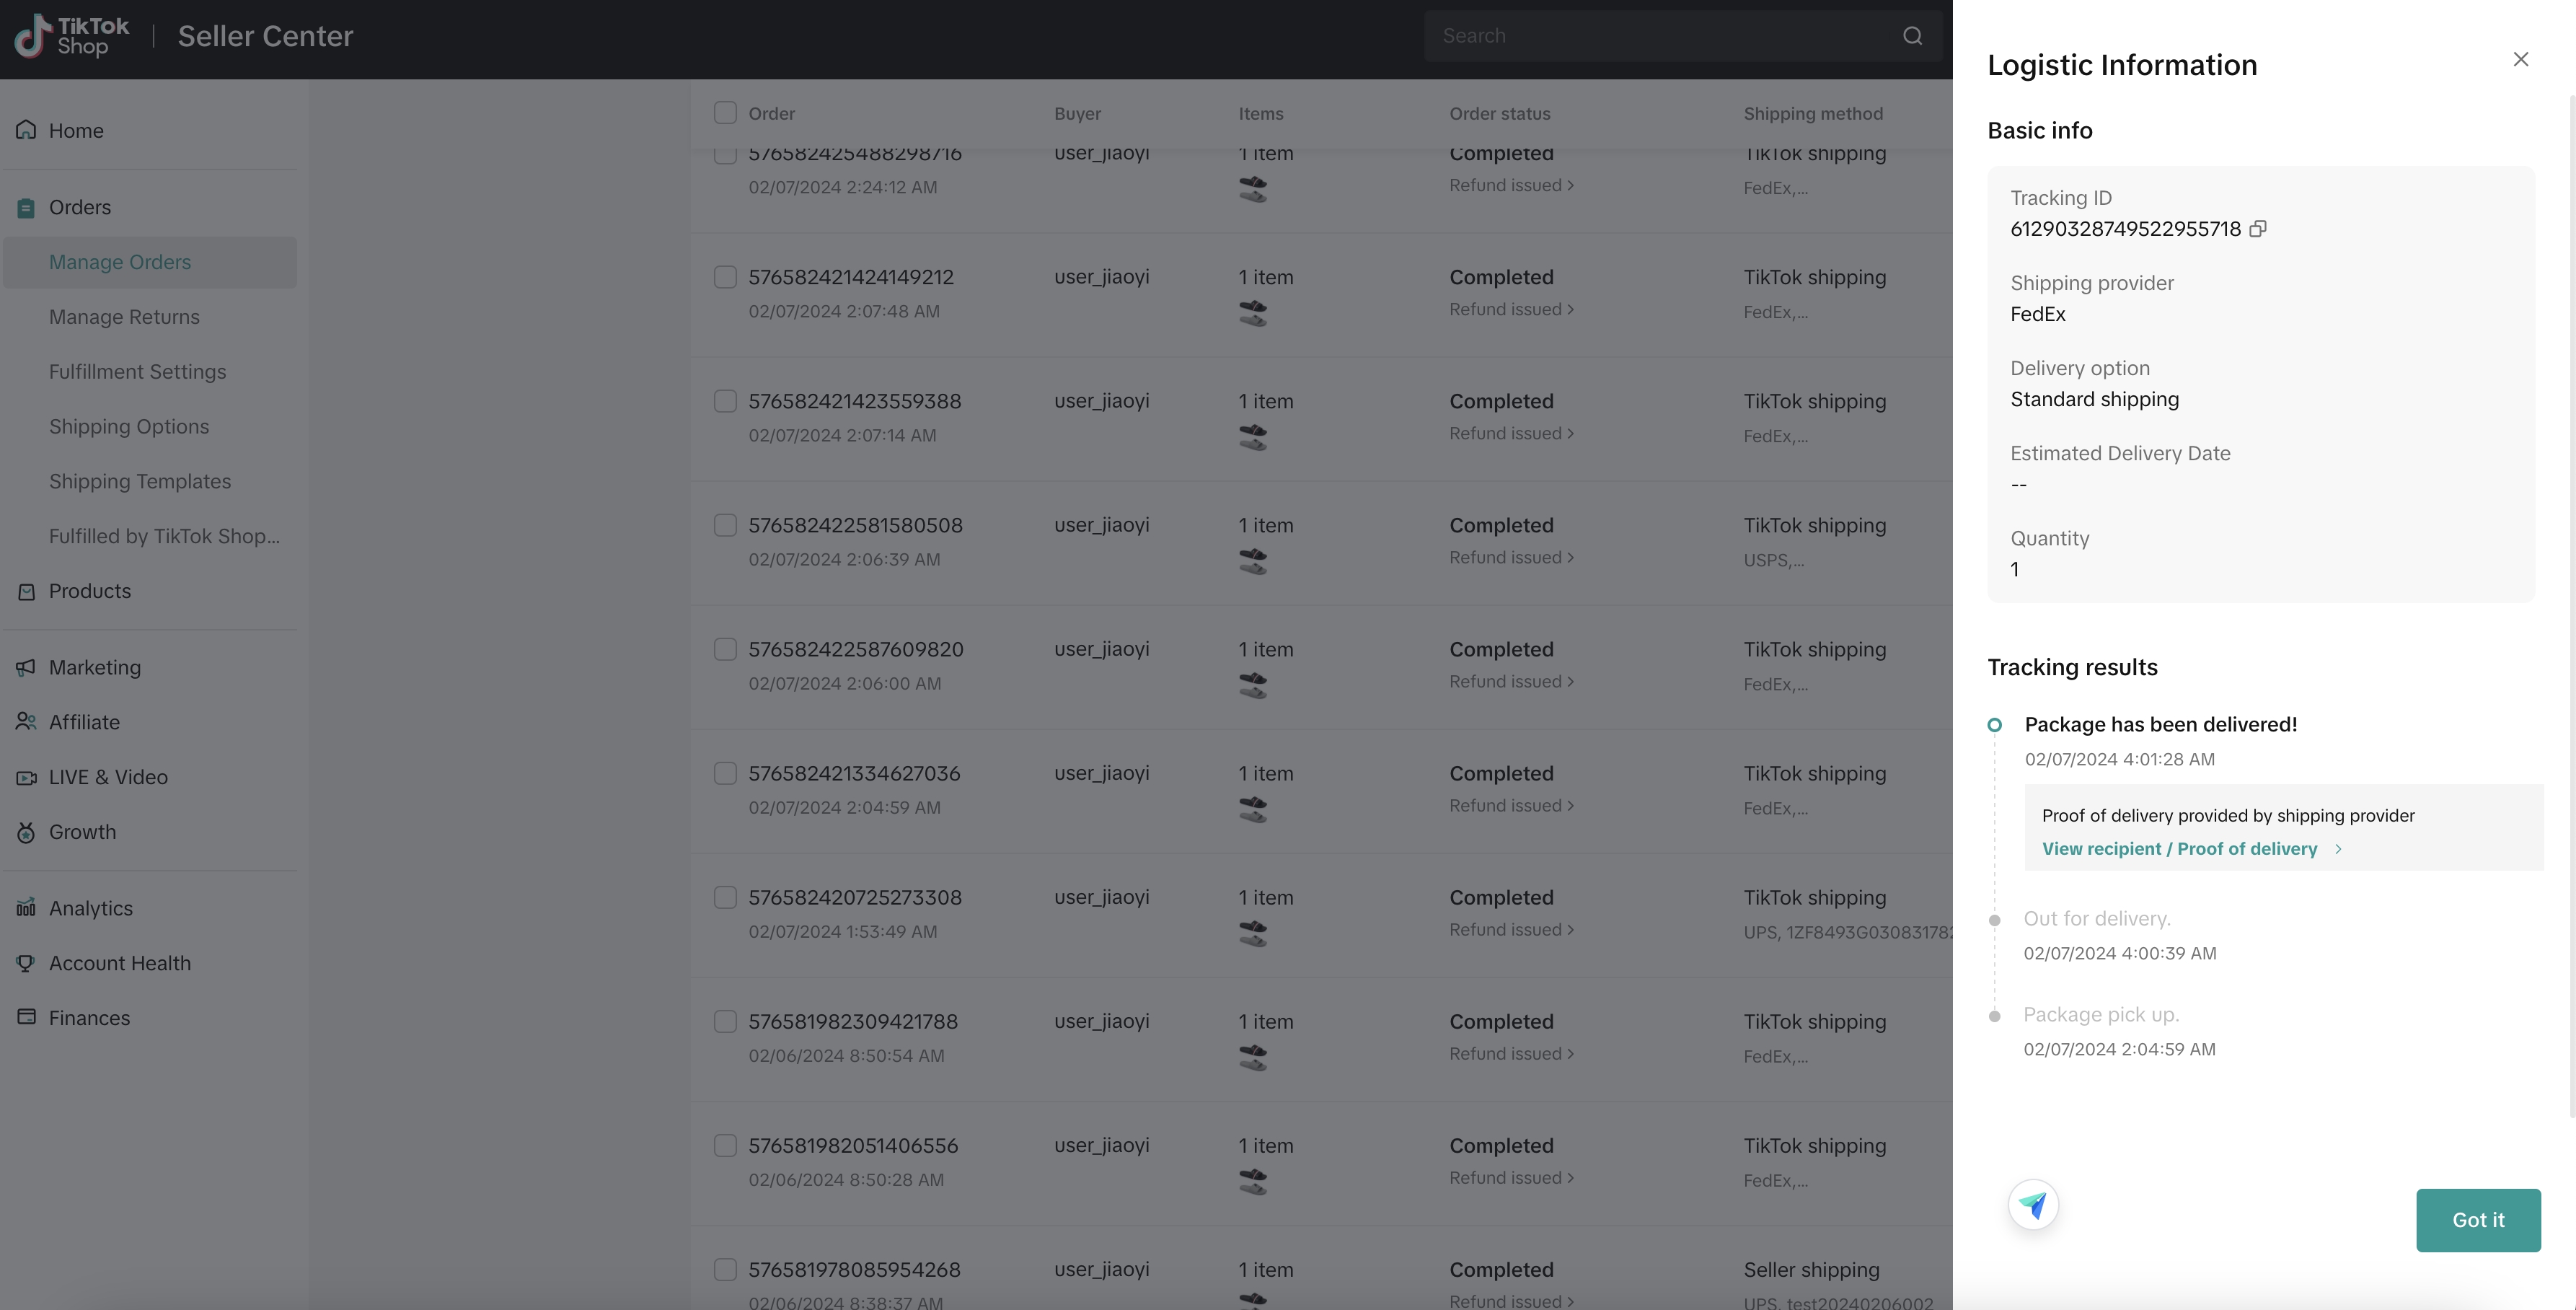The width and height of the screenshot is (2576, 1310).
Task: Select the header checkbox next to Order
Action: click(725, 112)
